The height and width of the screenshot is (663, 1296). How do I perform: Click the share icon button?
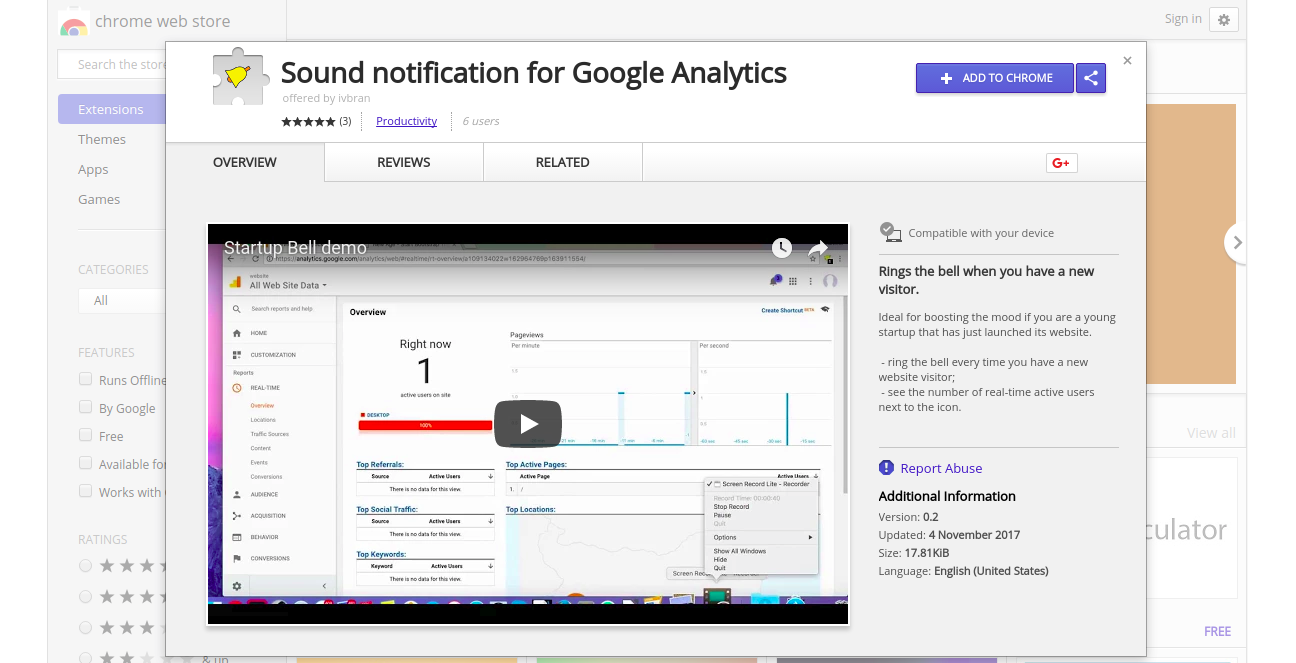pyautogui.click(x=1091, y=78)
